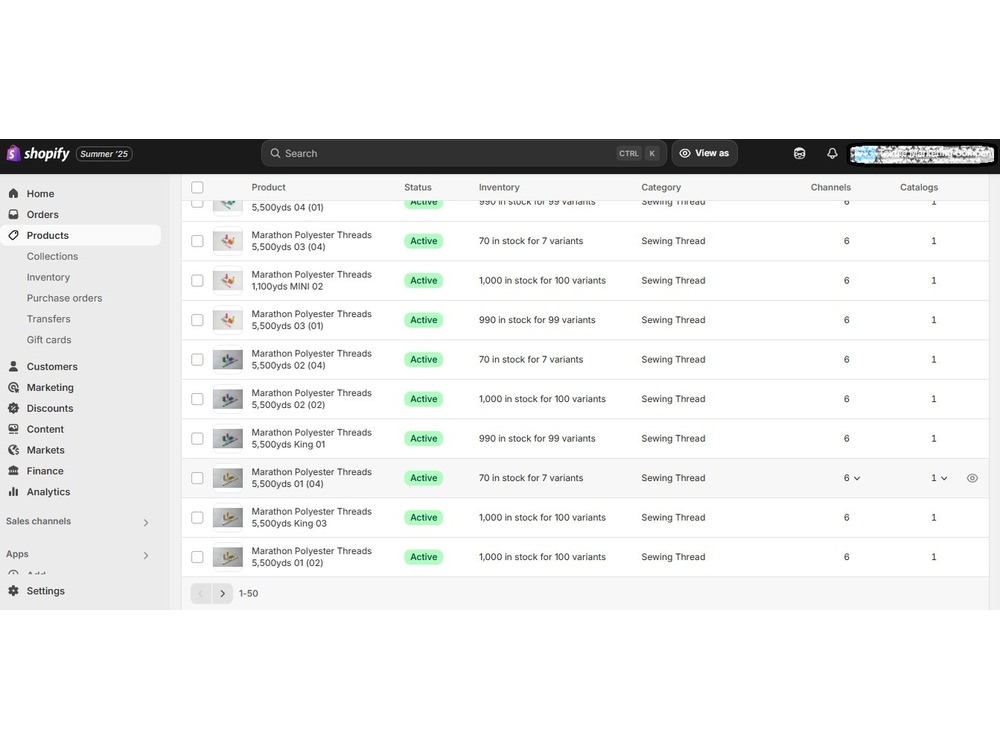Open Purchase orders page

pos(64,298)
